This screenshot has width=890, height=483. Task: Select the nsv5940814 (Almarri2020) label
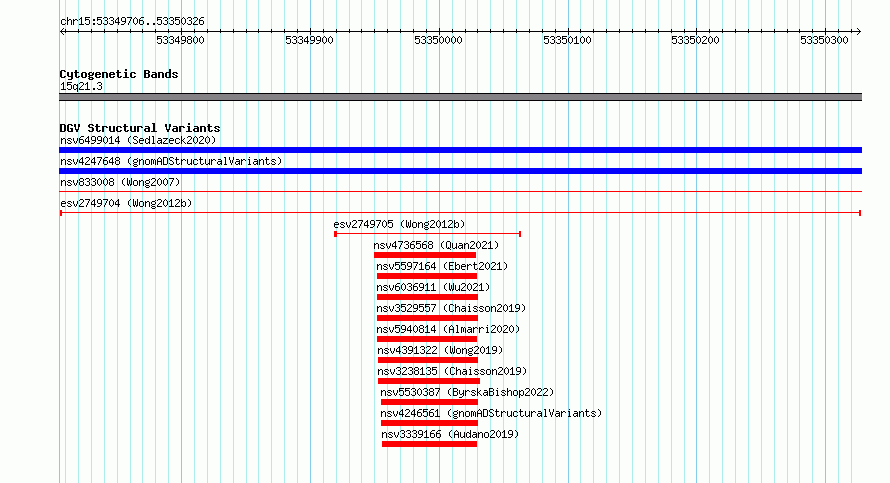pos(448,329)
